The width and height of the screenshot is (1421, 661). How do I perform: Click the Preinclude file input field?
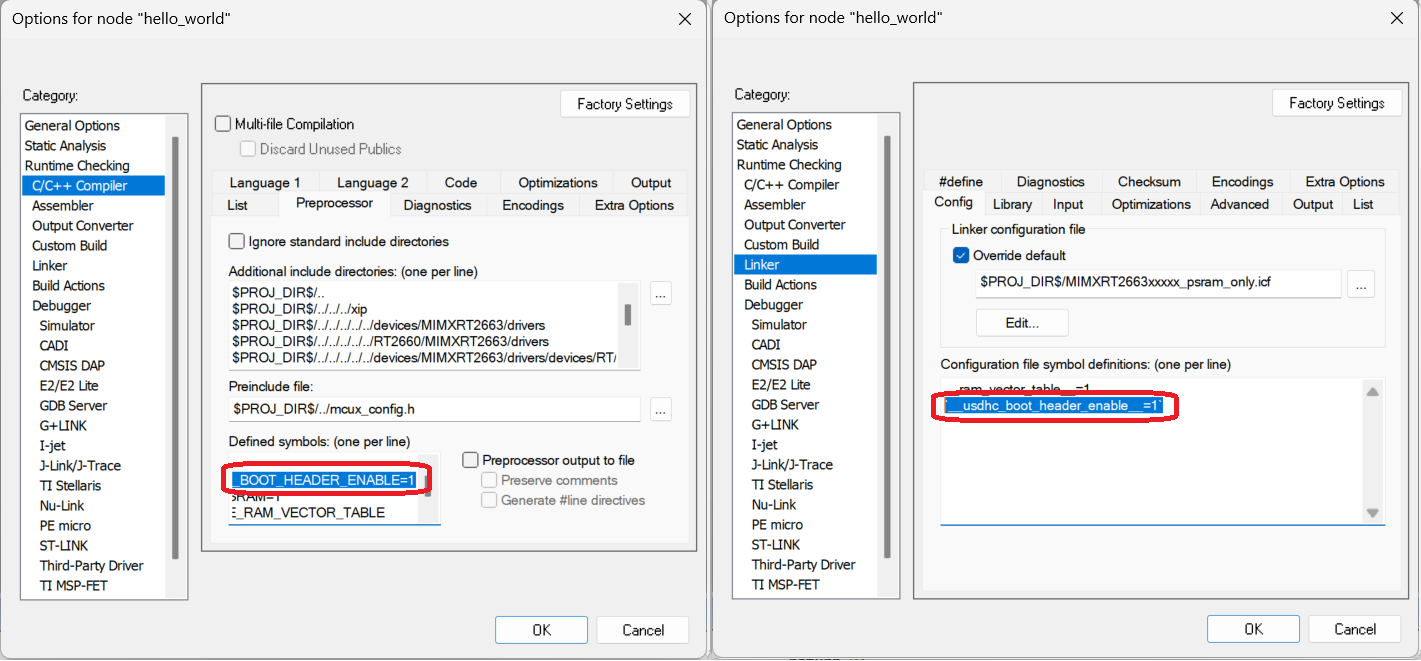click(434, 409)
